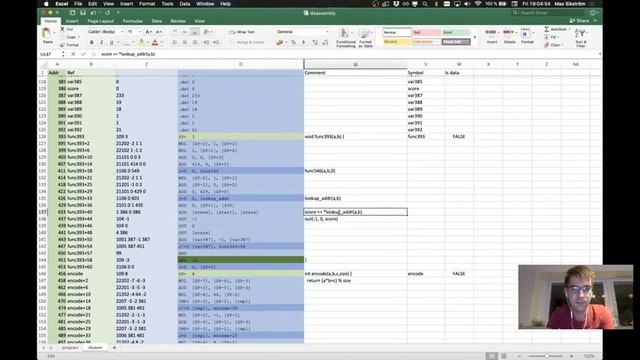Click the zoom slider in status bar
Viewport: 640px width, 360px height.
[x=546, y=356]
